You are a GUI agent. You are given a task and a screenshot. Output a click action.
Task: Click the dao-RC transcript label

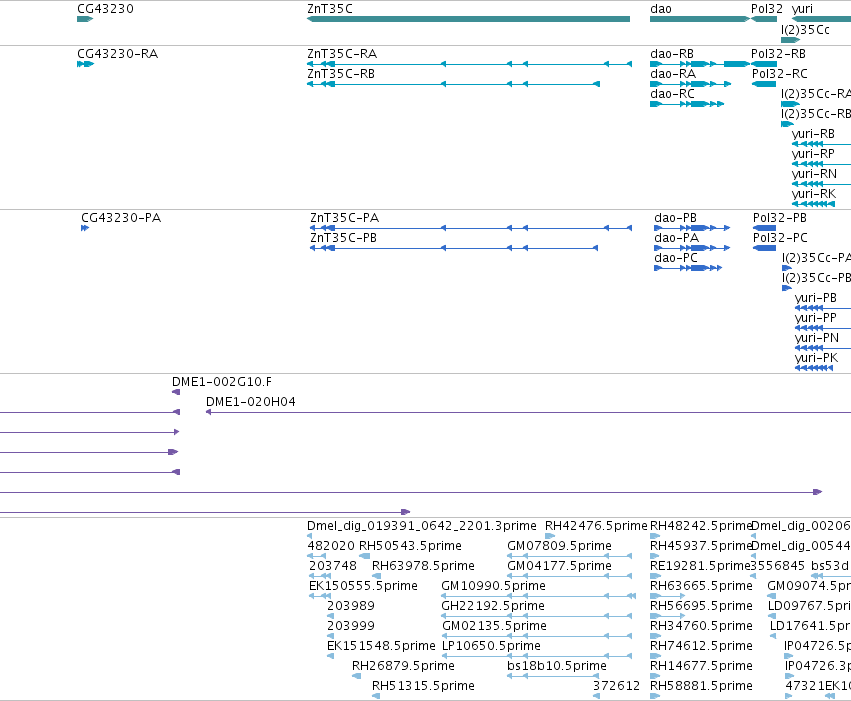(672, 94)
